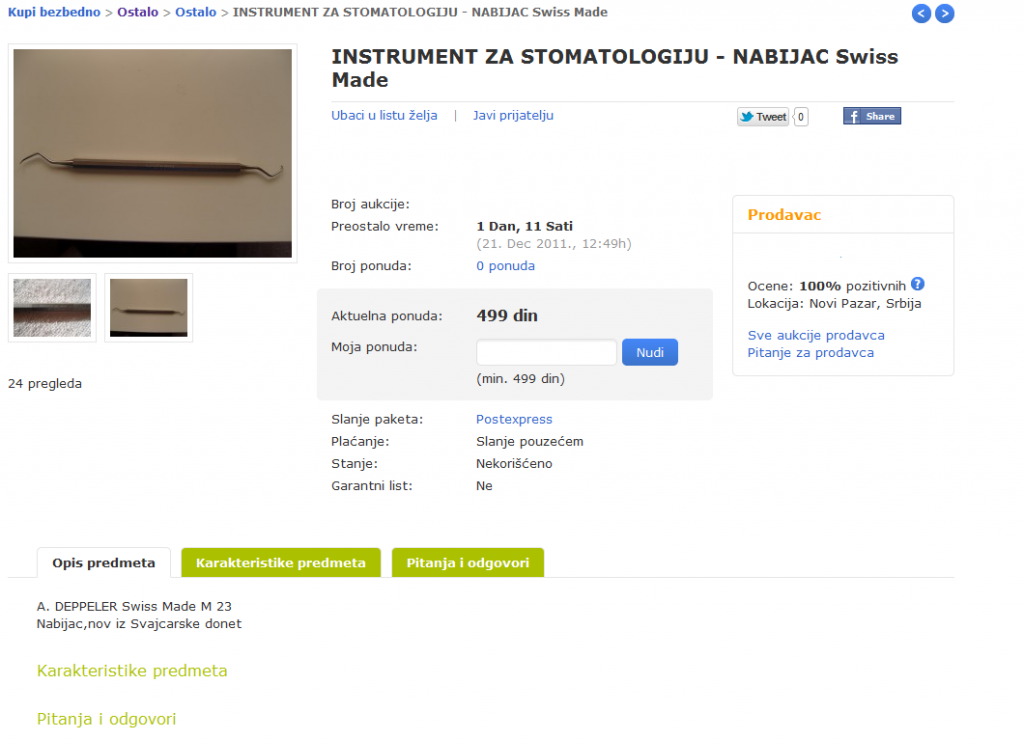Image resolution: width=1024 pixels, height=740 pixels.
Task: View the first small close-up thumbnail
Action: point(52,308)
